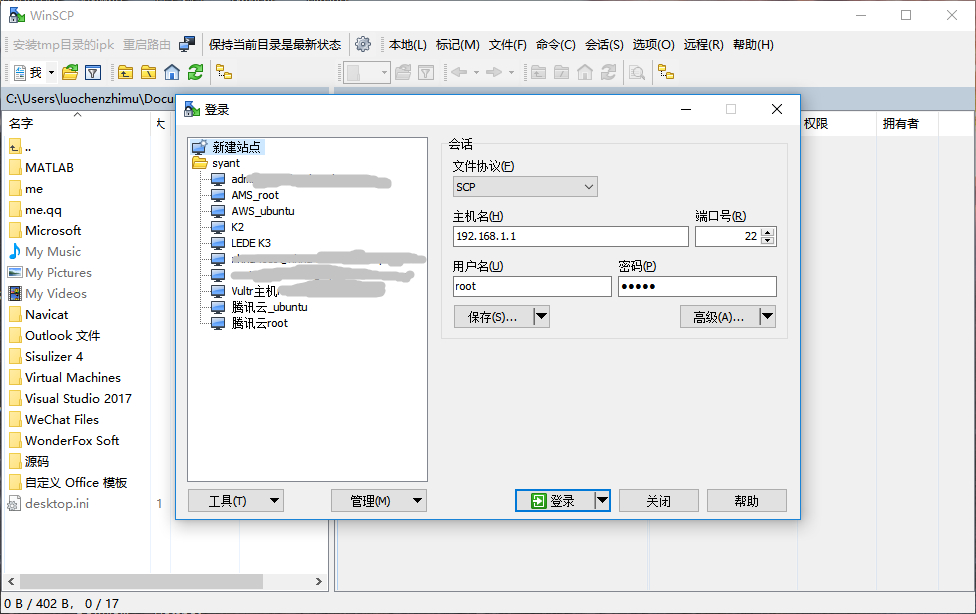
Task: Open preferences with the gear icon
Action: click(363, 44)
